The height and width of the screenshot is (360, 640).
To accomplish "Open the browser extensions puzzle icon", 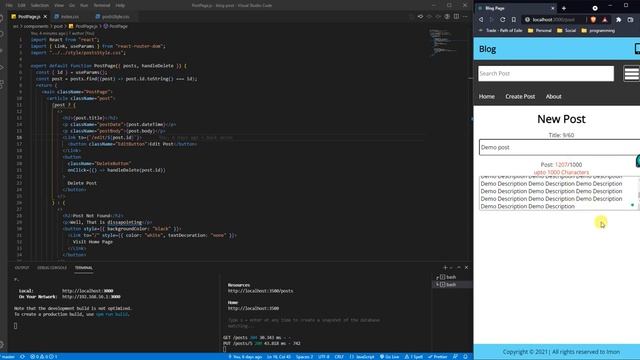I will pyautogui.click(x=618, y=20).
